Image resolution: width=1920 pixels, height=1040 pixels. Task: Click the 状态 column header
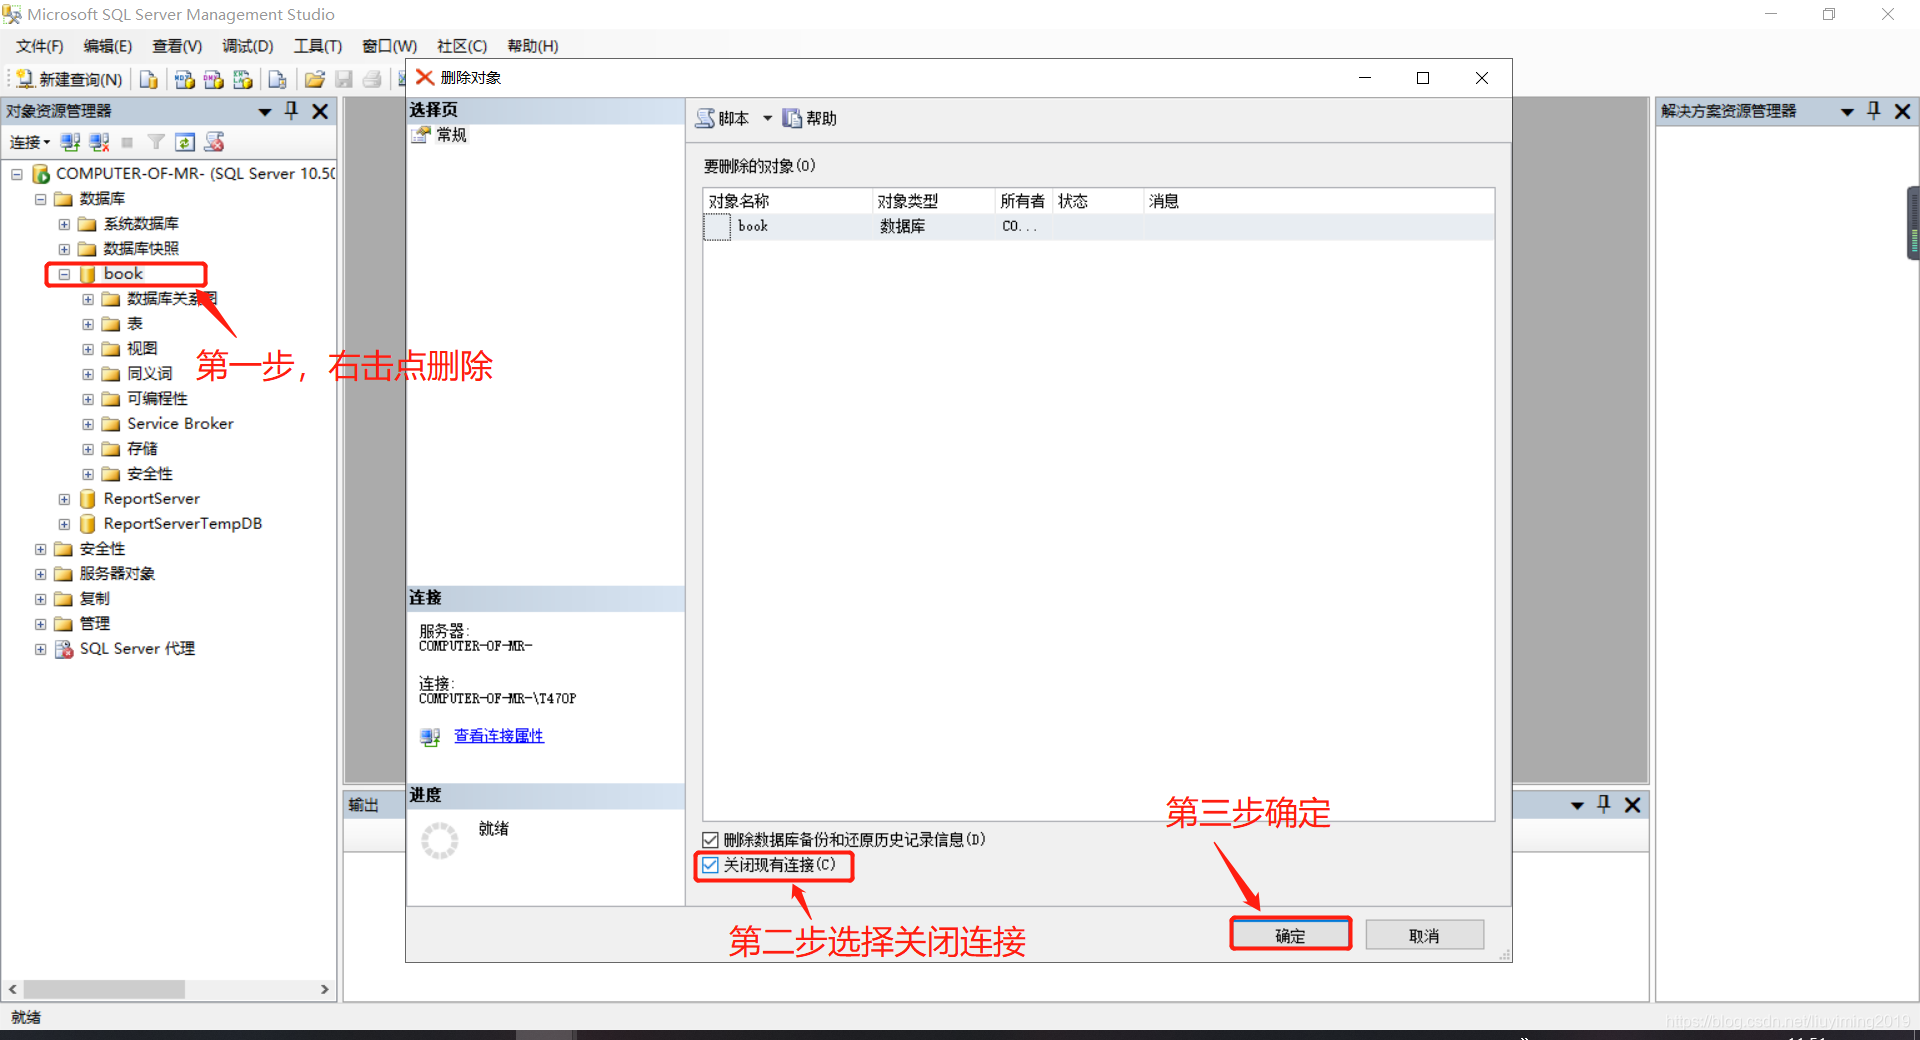tap(1099, 201)
